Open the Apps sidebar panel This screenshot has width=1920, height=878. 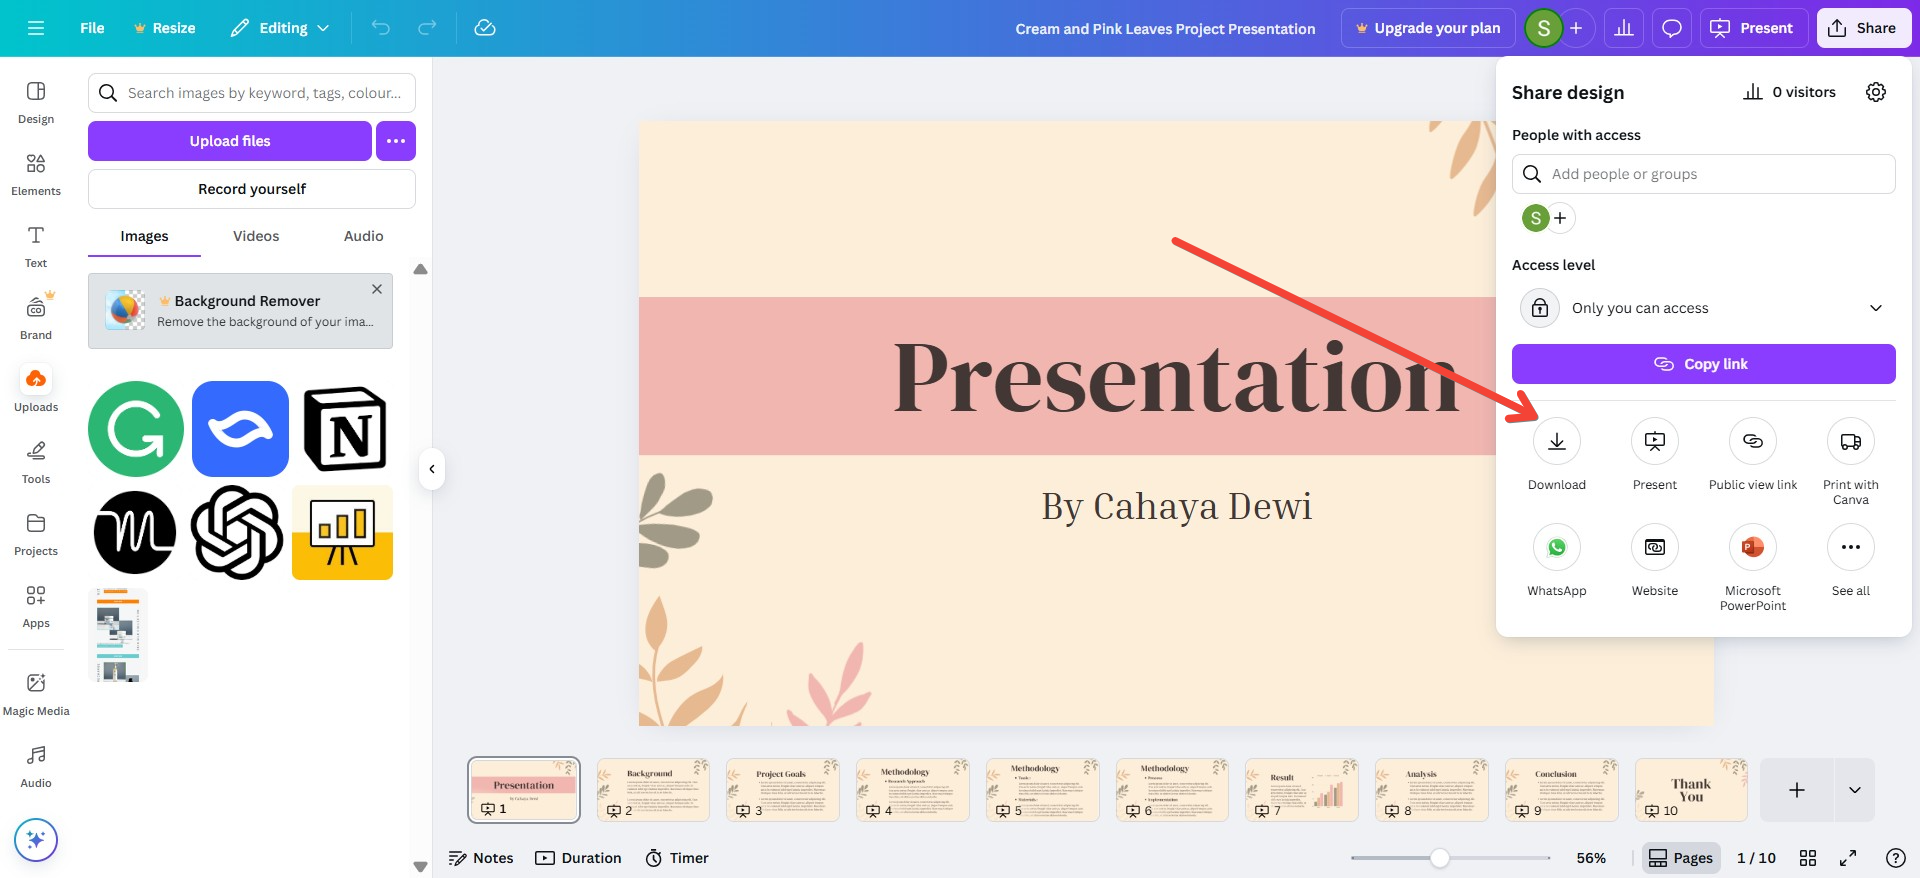pos(36,607)
